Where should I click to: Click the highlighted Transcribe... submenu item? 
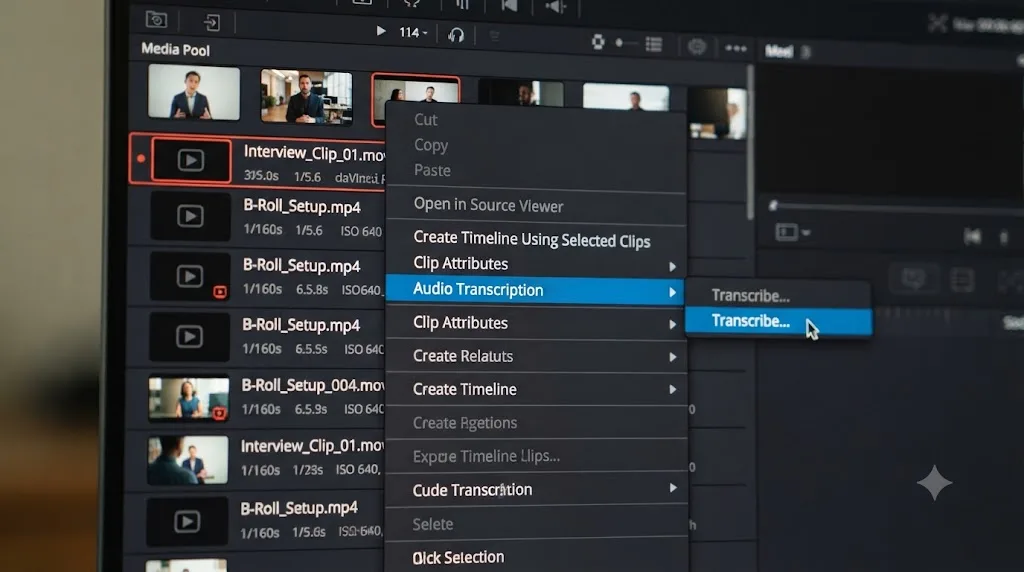(x=778, y=322)
